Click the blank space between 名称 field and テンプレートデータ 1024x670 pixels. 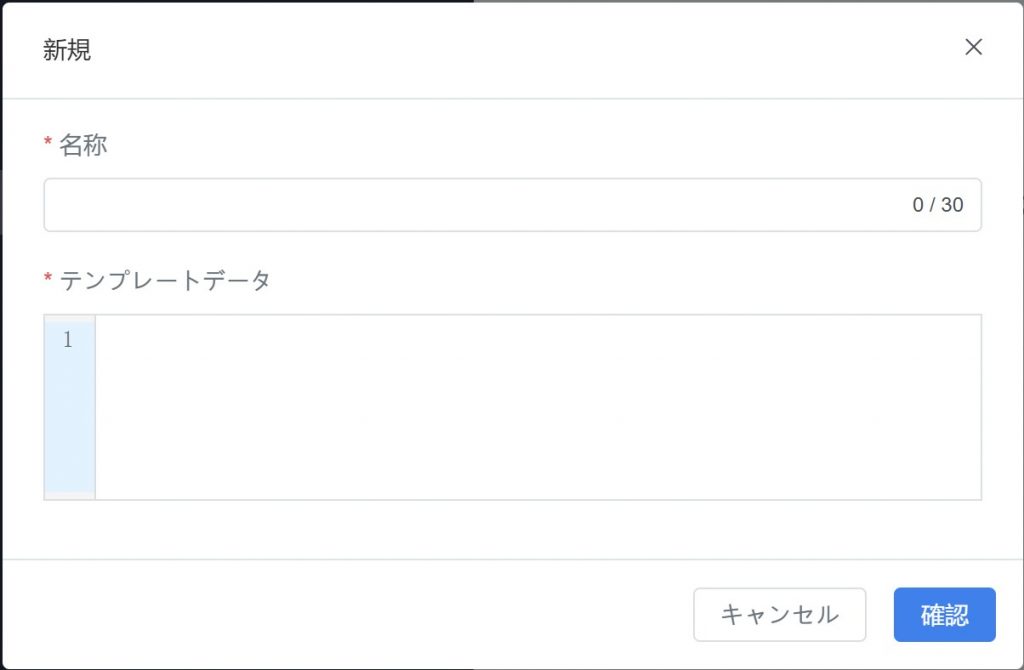[x=500, y=250]
